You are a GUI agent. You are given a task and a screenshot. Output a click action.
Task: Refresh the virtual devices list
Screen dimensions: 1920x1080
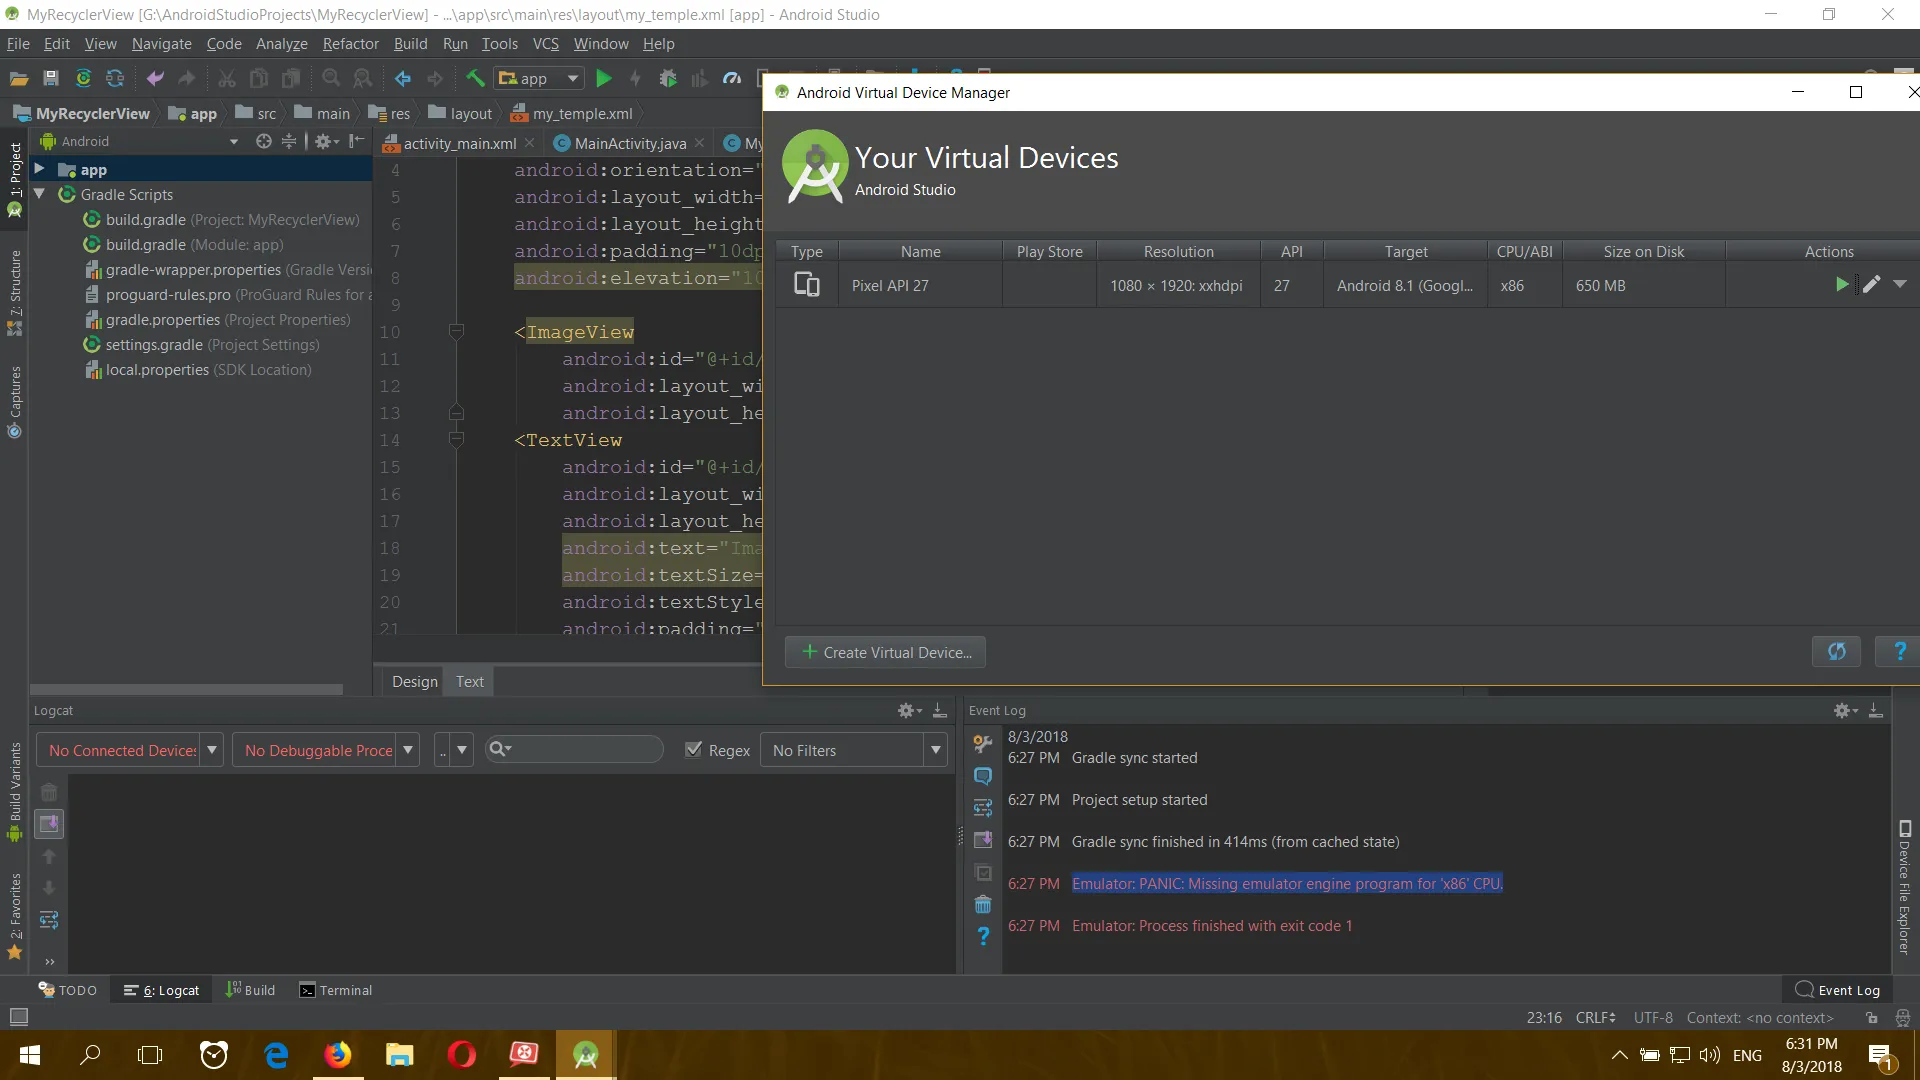pyautogui.click(x=1836, y=652)
